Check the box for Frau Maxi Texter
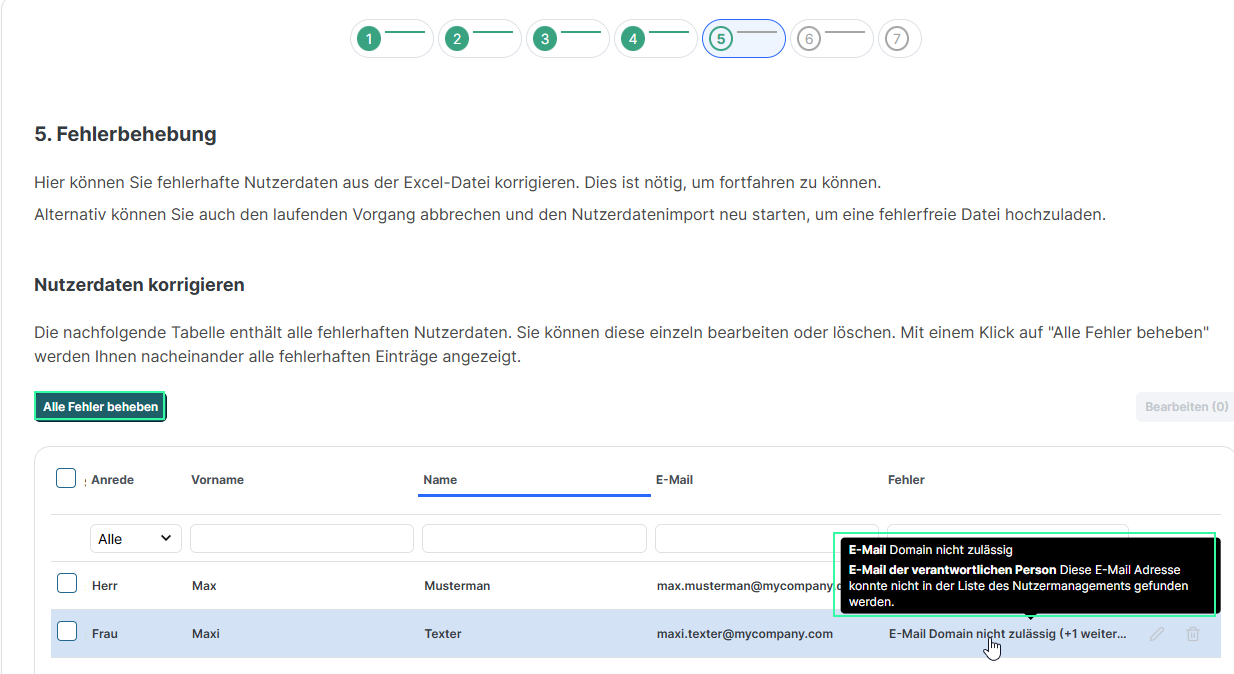The width and height of the screenshot is (1234, 674). pyautogui.click(x=67, y=632)
